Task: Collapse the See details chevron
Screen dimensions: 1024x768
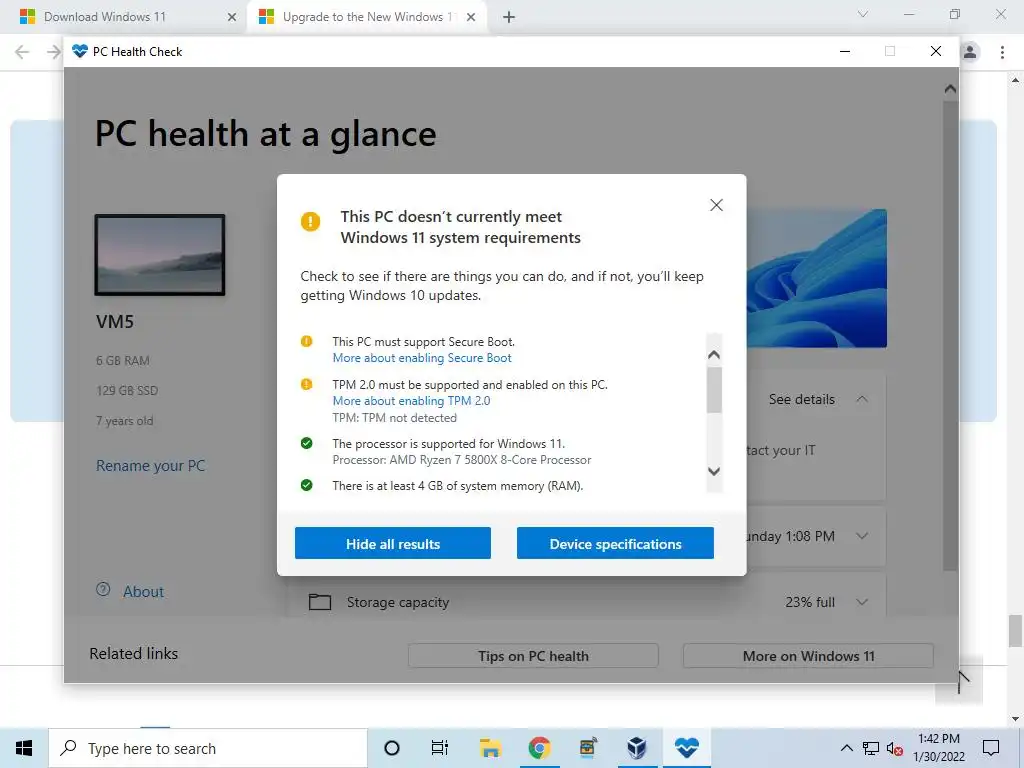Action: [862, 399]
